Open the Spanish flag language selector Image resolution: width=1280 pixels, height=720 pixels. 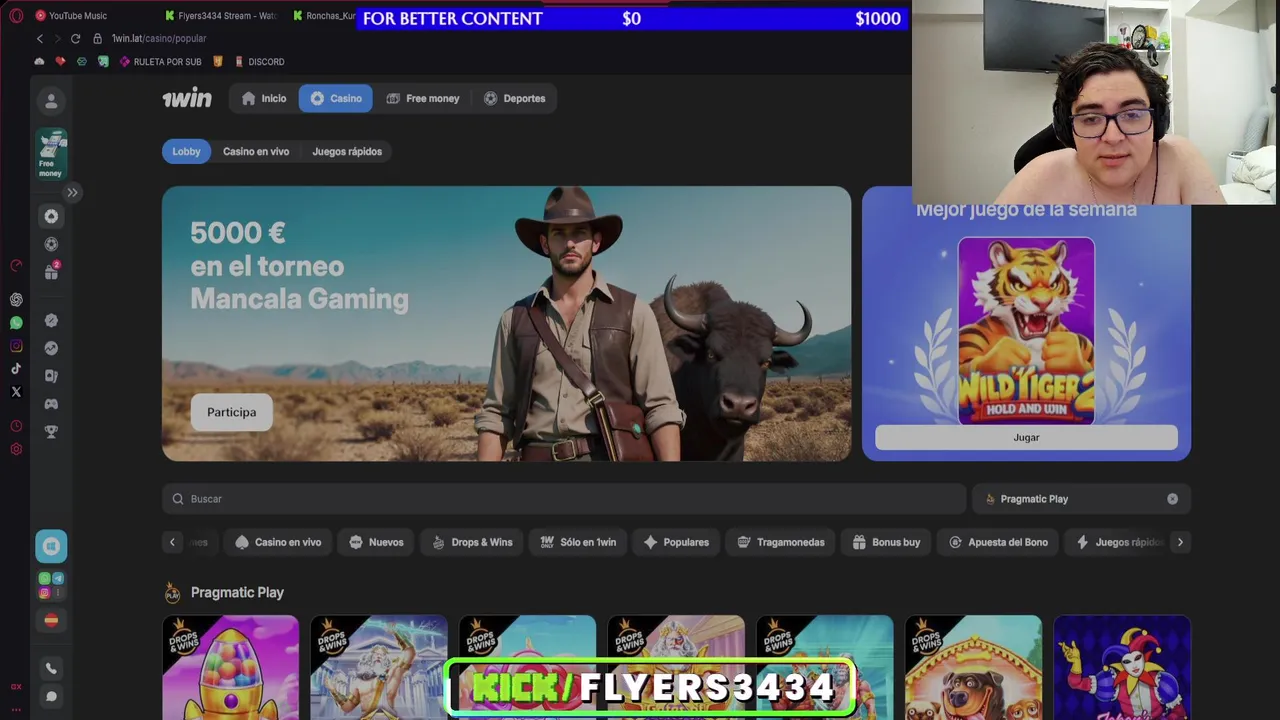tap(51, 620)
